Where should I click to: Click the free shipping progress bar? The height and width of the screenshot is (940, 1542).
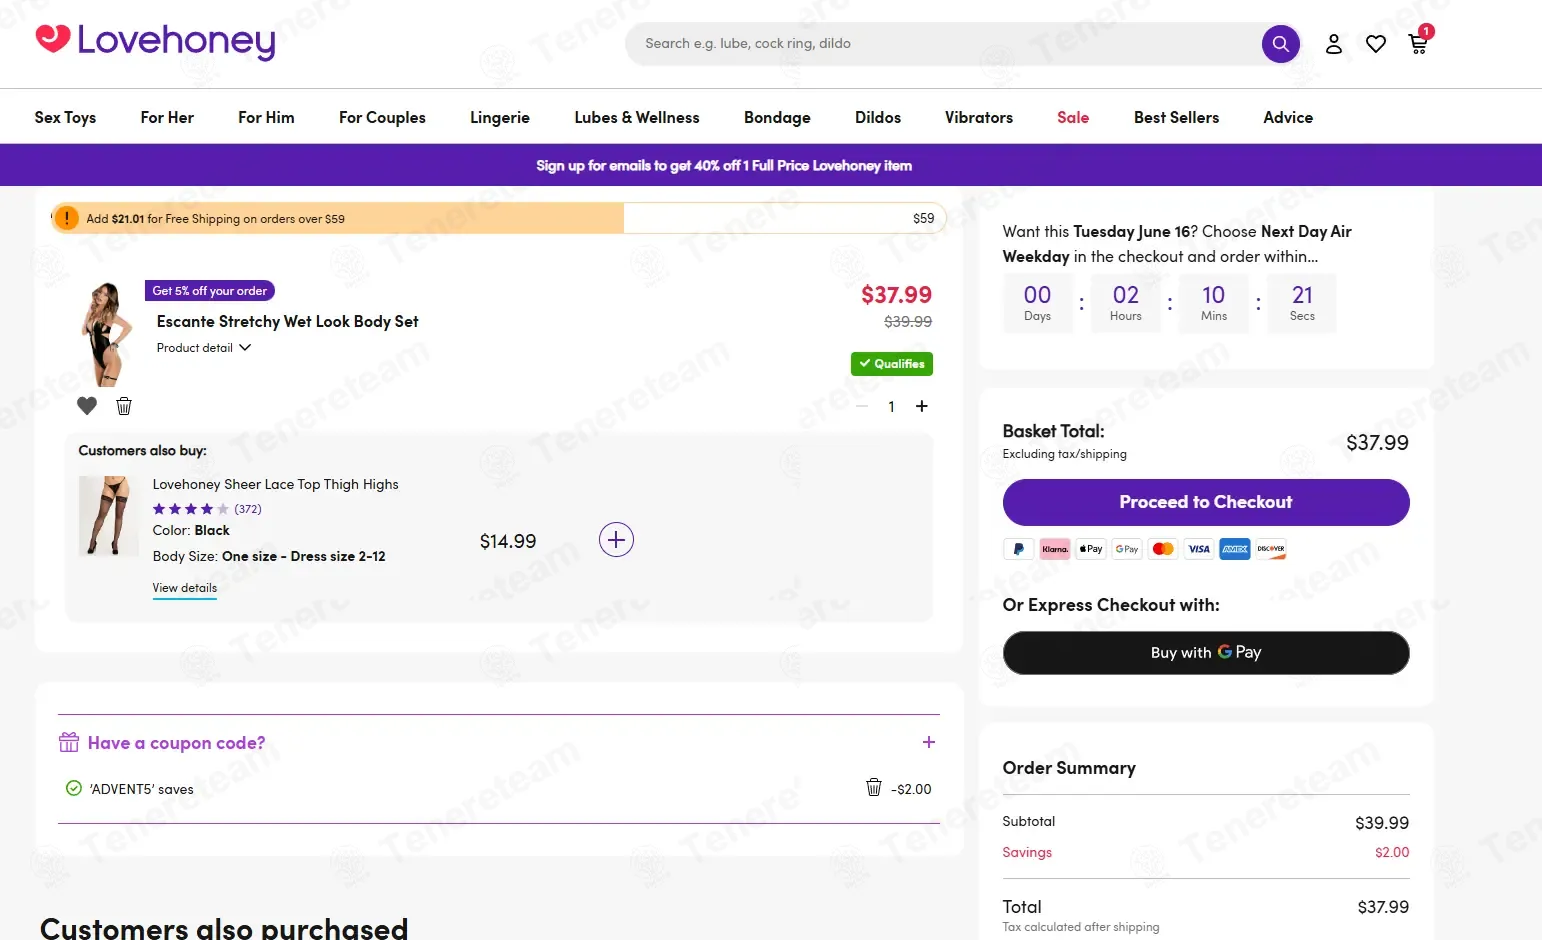click(499, 218)
